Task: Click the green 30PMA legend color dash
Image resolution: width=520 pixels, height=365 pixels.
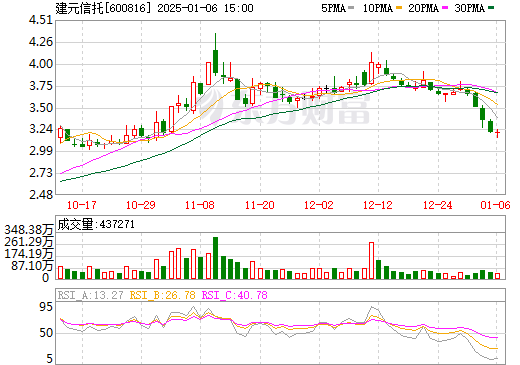Action: [x=491, y=7]
